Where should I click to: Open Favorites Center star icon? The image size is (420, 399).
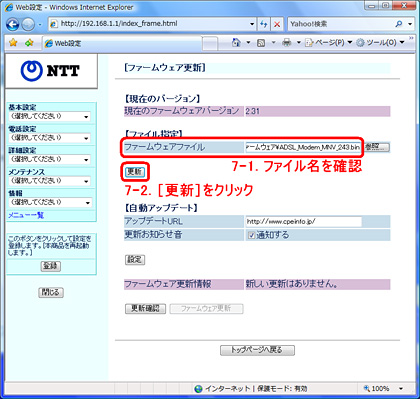tap(13, 43)
